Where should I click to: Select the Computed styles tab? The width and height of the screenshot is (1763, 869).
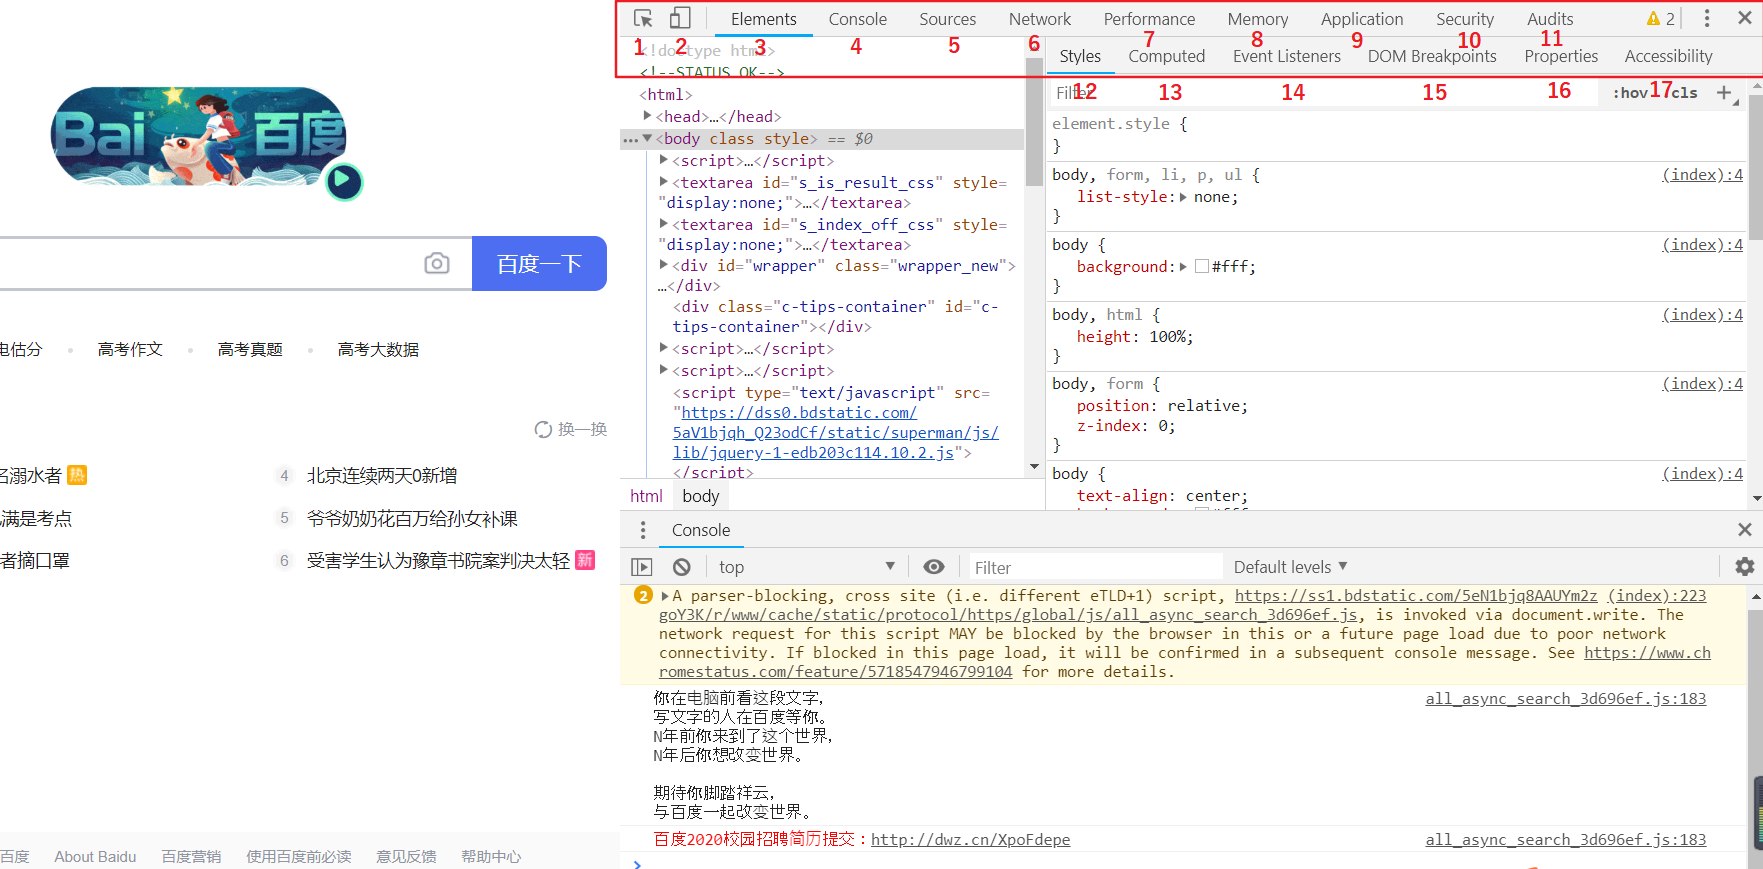pos(1166,56)
